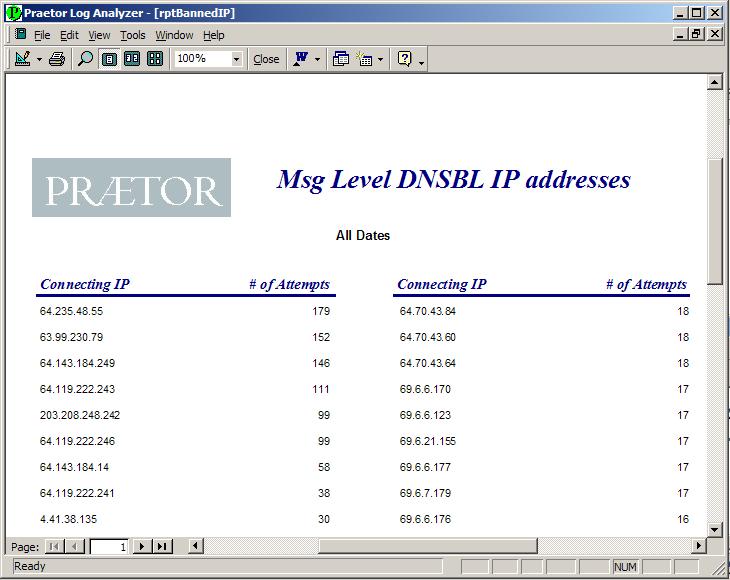Viewport: 730px width, 580px height.
Task: Click IP address 64.70.43.84
Action: click(427, 311)
